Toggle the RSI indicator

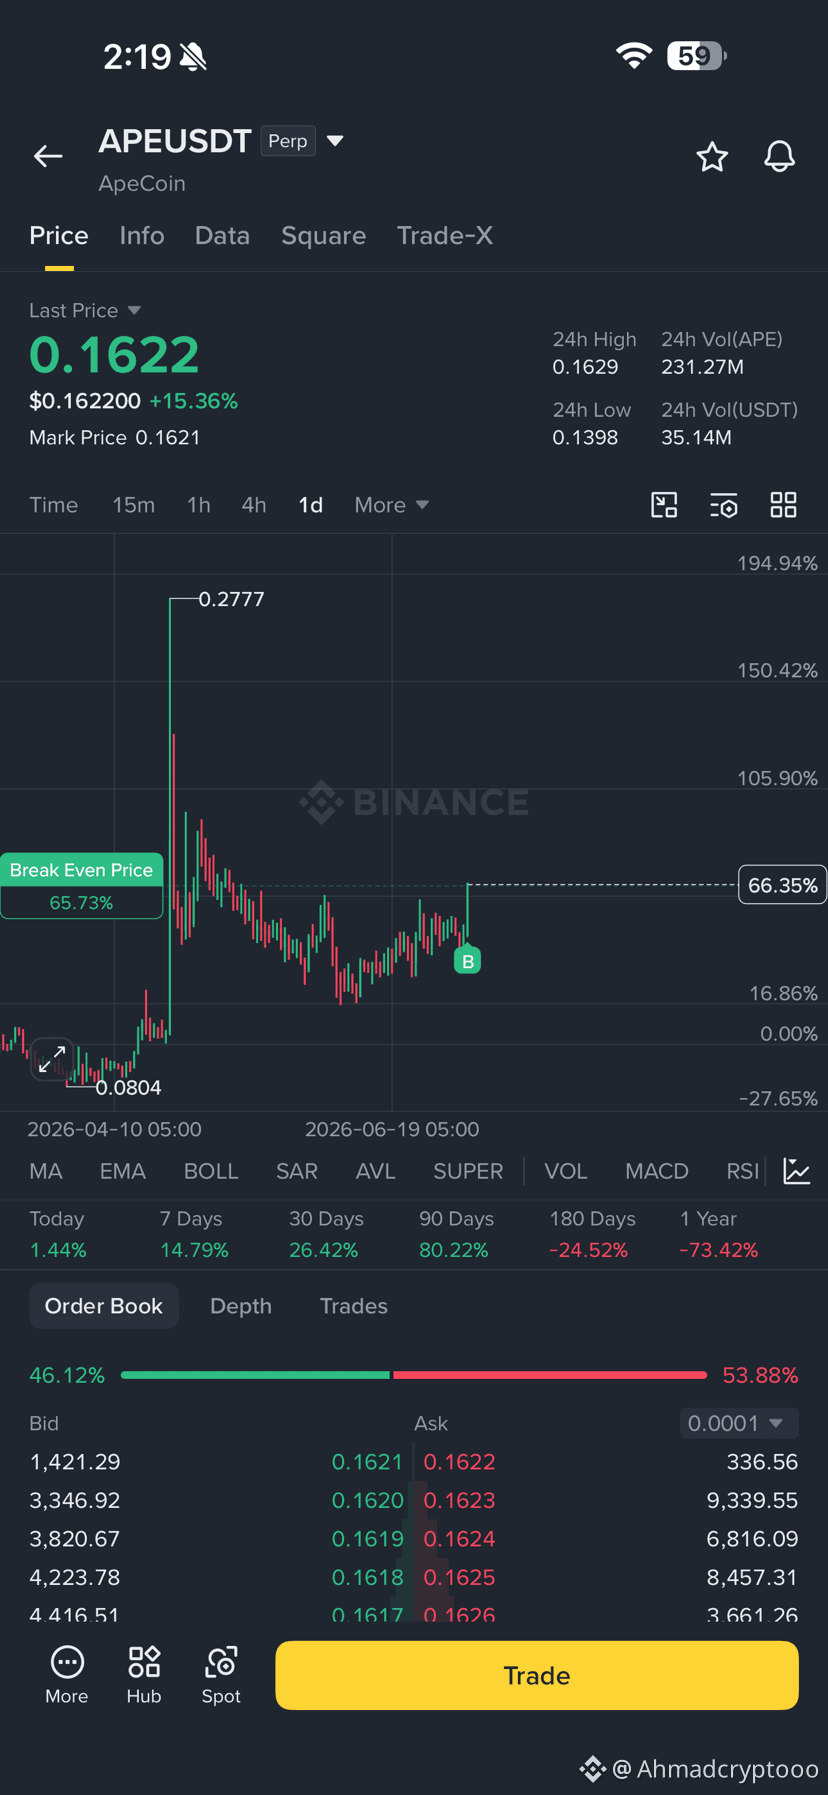pyautogui.click(x=742, y=1171)
